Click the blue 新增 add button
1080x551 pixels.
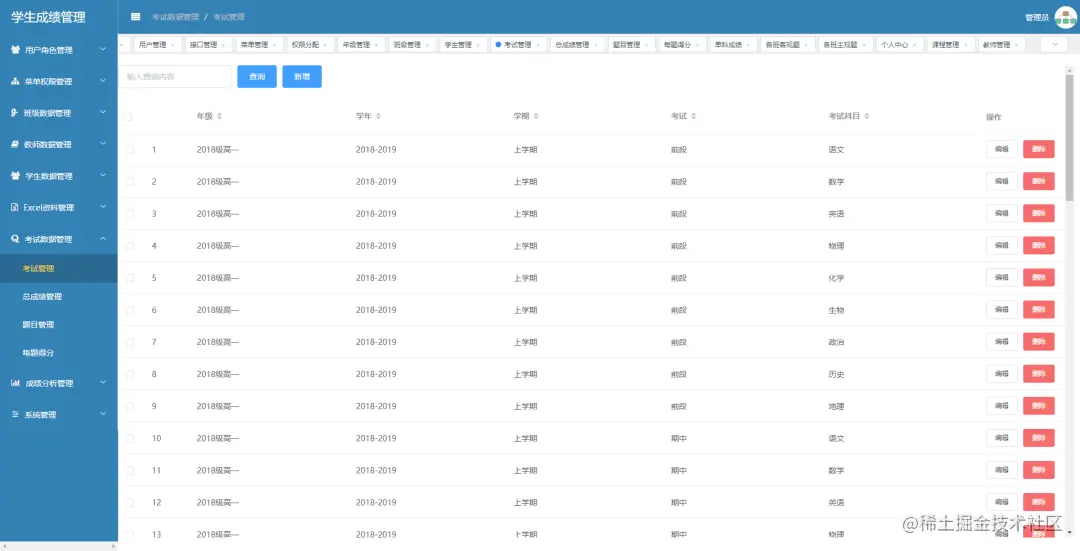tap(302, 76)
